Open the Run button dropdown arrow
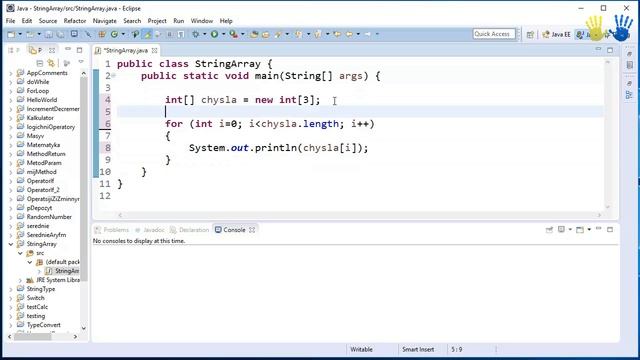Viewport: 640px width, 360px height. (223, 34)
